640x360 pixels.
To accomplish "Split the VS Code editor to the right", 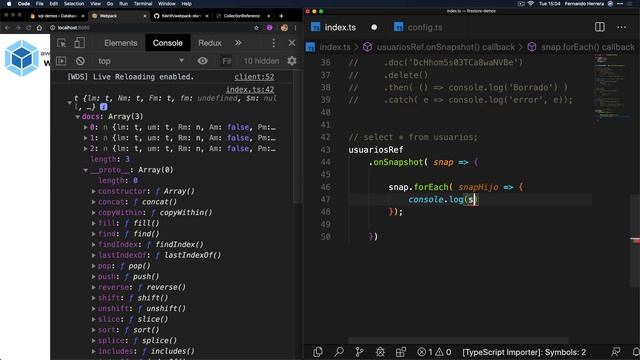I will [600, 27].
